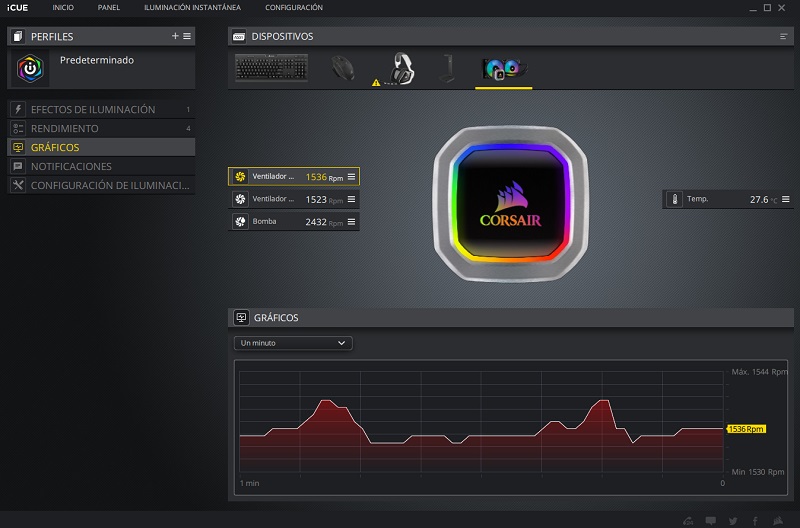The width and height of the screenshot is (800, 528).
Task: Open Configuración in the top menu
Action: [x=293, y=8]
